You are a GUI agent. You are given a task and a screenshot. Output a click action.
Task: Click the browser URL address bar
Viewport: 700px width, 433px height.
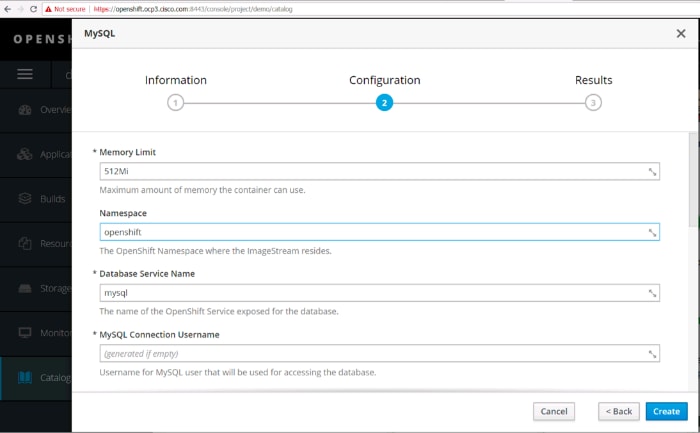pyautogui.click(x=371, y=9)
